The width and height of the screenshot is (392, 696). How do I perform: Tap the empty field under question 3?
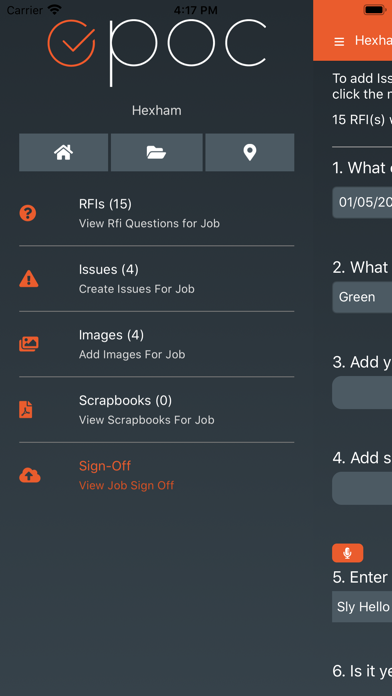click(362, 392)
